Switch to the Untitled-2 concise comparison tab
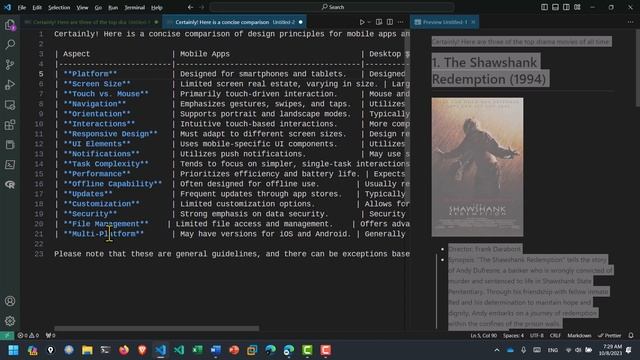Viewport: 640px width, 360px height. point(235,22)
